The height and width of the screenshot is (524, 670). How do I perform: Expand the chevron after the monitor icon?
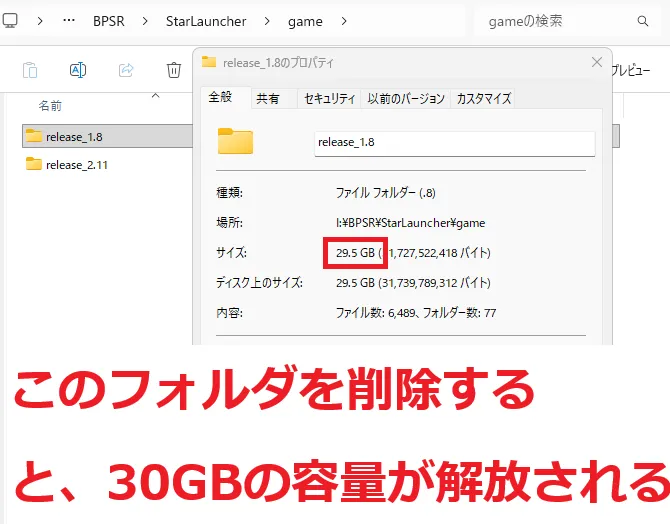pyautogui.click(x=40, y=21)
